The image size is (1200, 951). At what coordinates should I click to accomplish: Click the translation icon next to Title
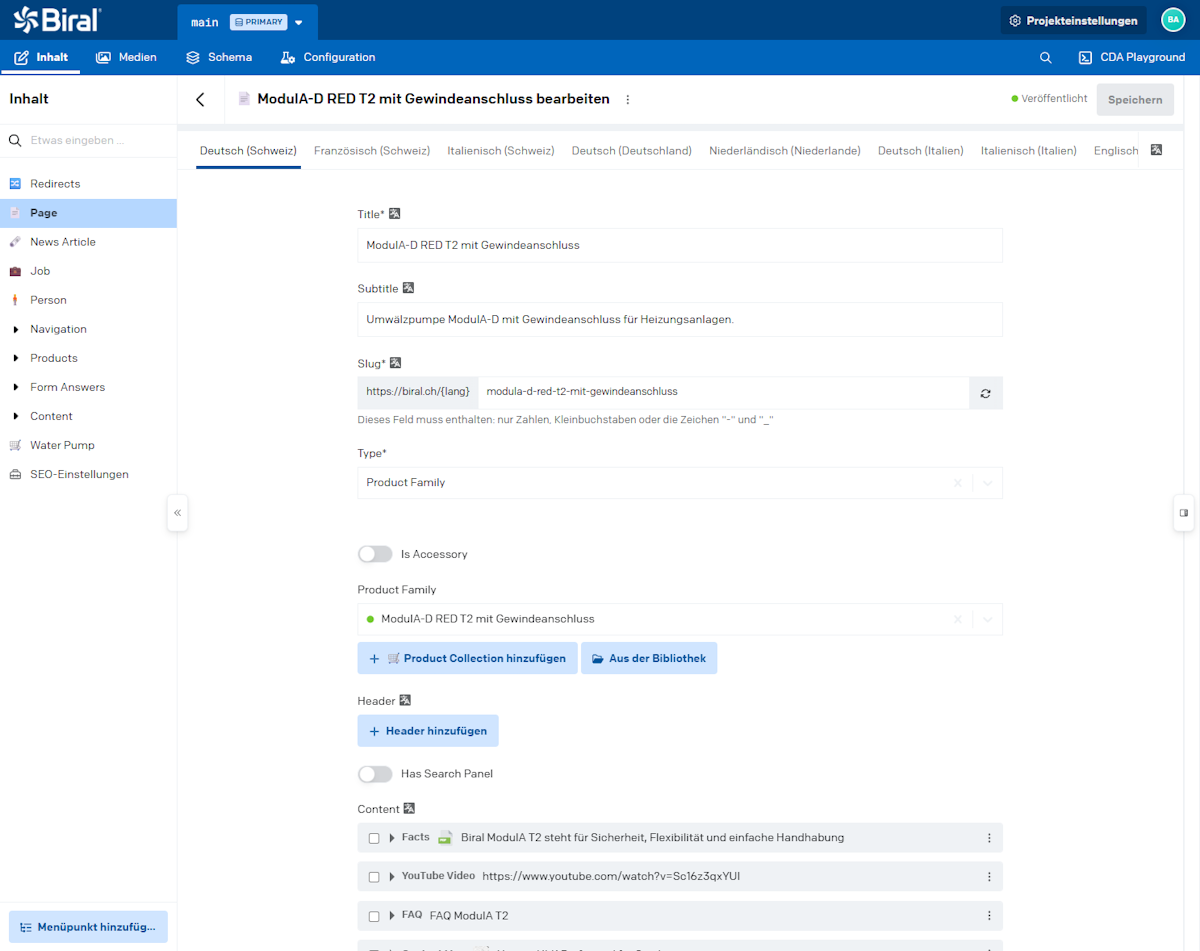[x=395, y=214]
